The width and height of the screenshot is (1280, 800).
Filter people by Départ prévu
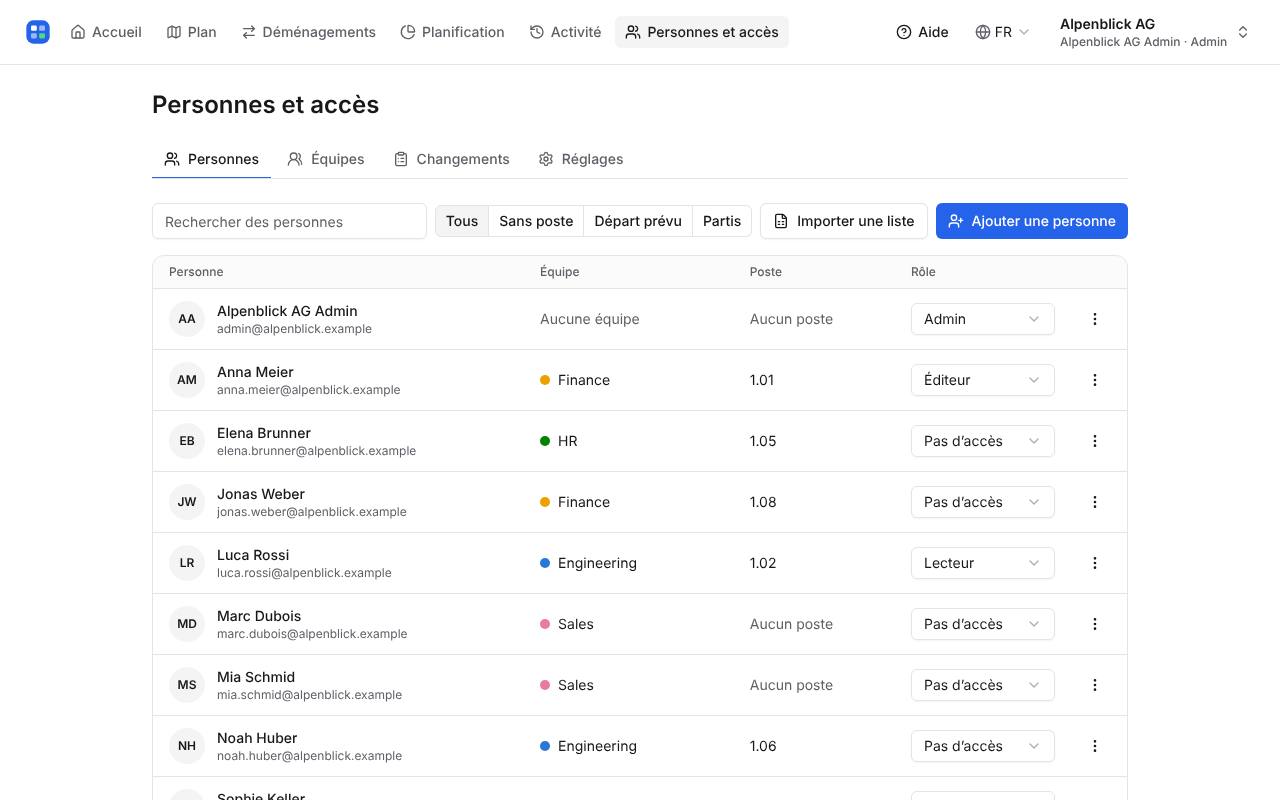(638, 221)
